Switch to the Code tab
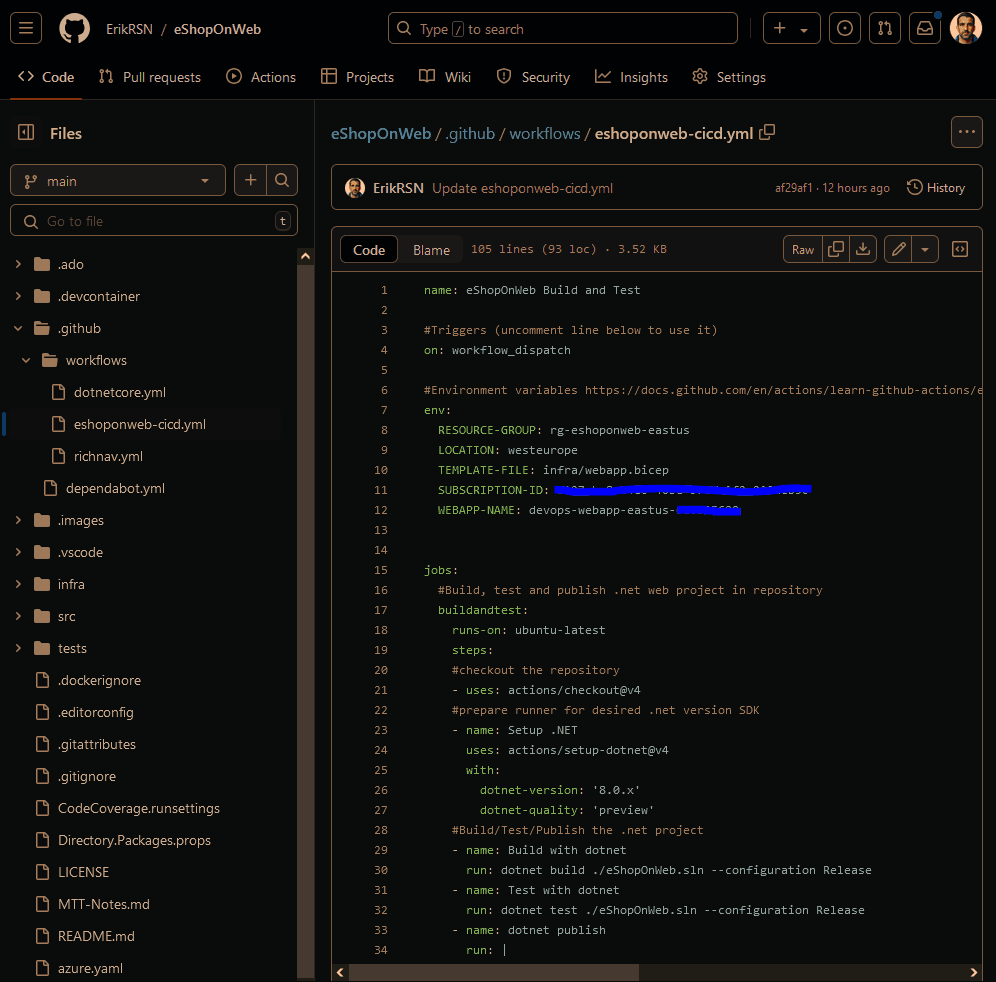The image size is (996, 982). (x=46, y=77)
